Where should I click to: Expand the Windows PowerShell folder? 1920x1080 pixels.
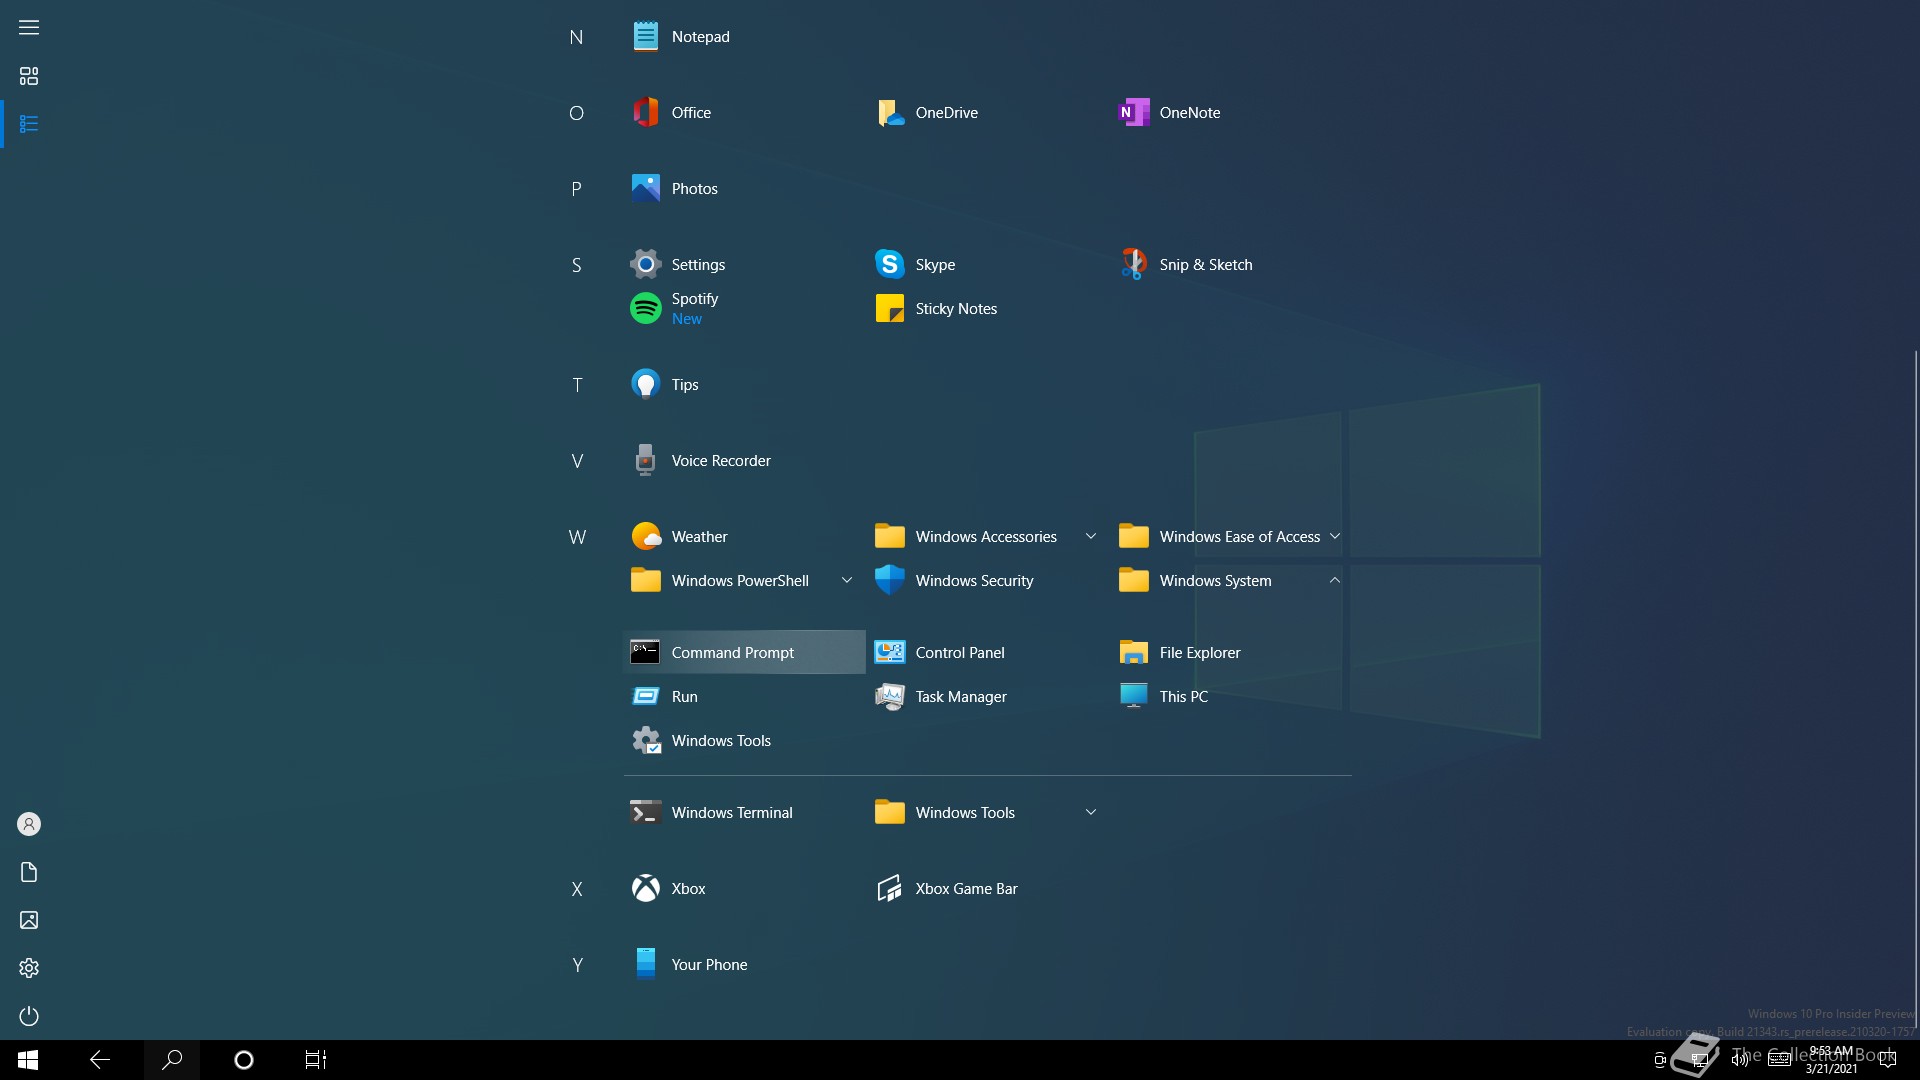[x=744, y=581]
